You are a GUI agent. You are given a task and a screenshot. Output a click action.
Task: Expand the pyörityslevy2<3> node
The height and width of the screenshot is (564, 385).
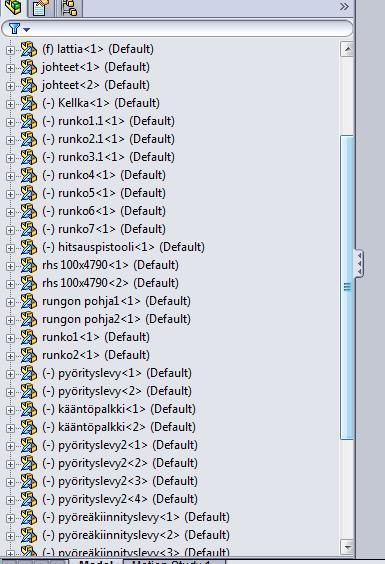(x=10, y=482)
